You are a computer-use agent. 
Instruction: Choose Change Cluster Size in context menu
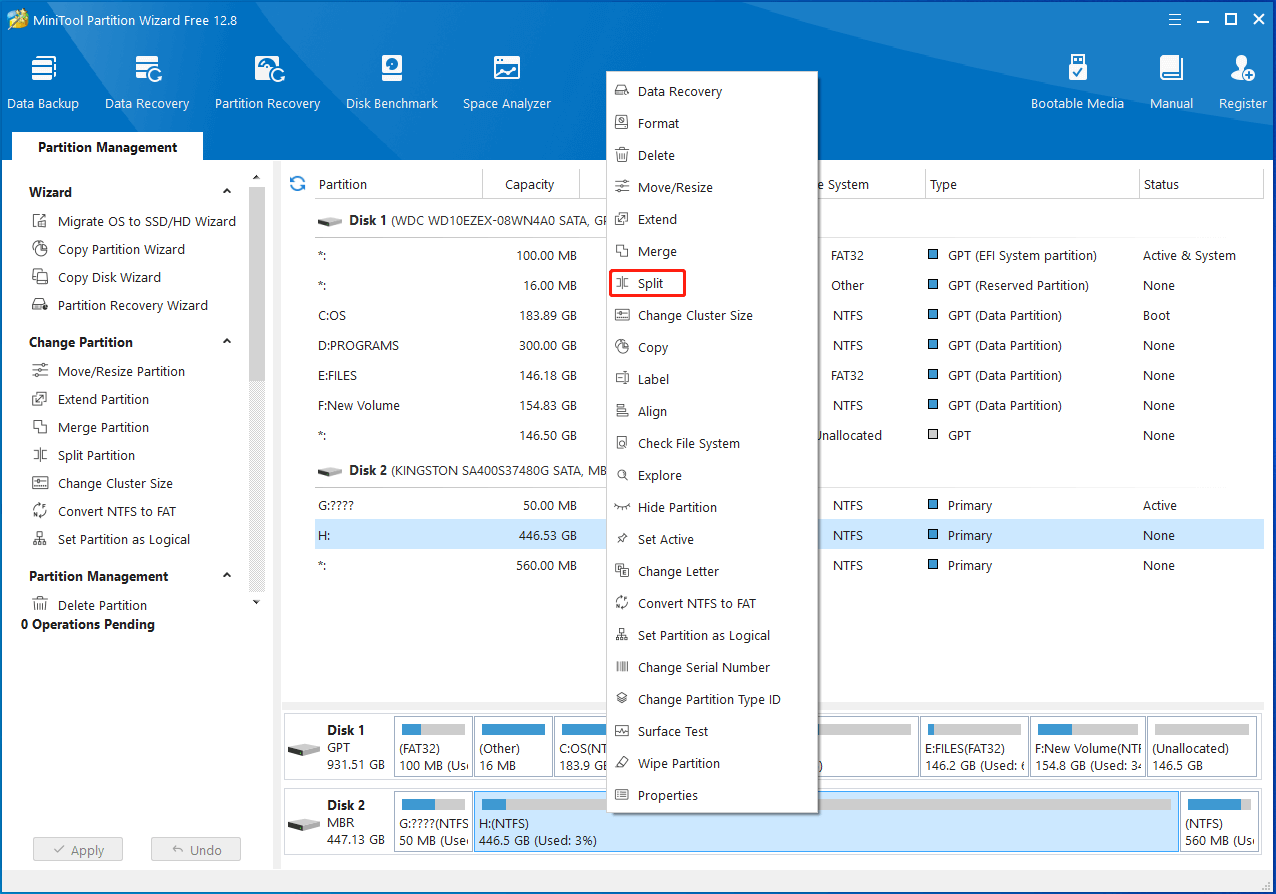(712, 315)
